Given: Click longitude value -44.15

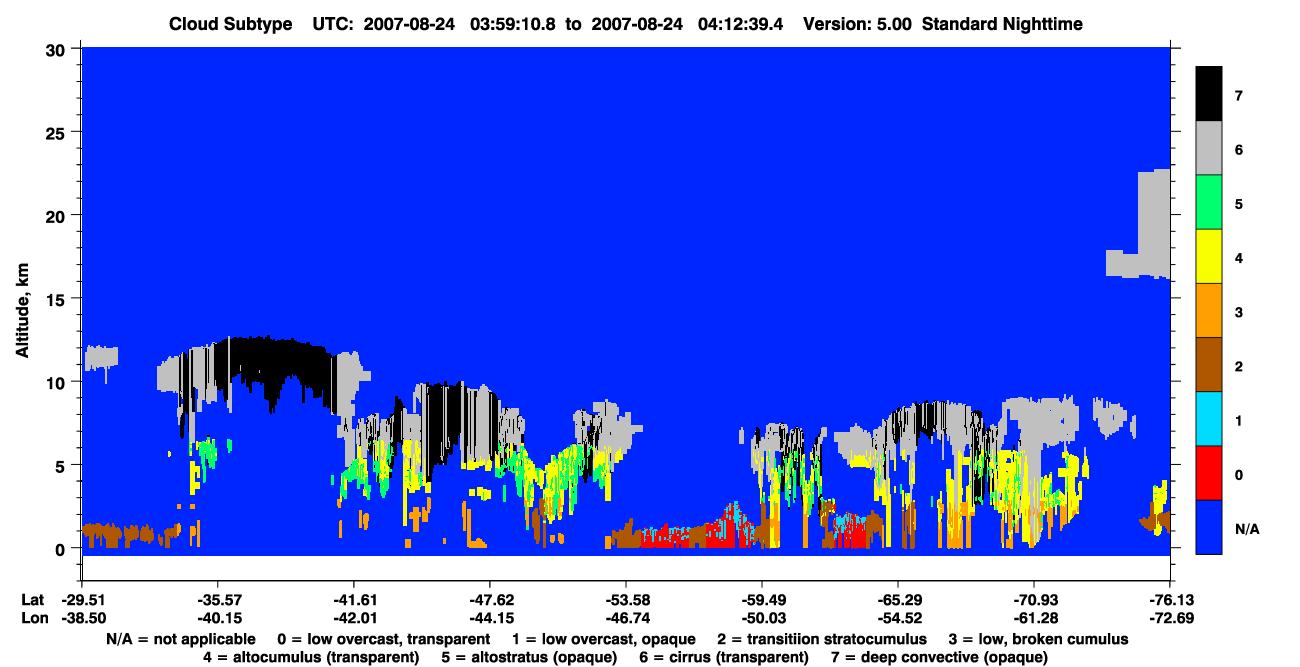Looking at the screenshot, I should [x=489, y=618].
